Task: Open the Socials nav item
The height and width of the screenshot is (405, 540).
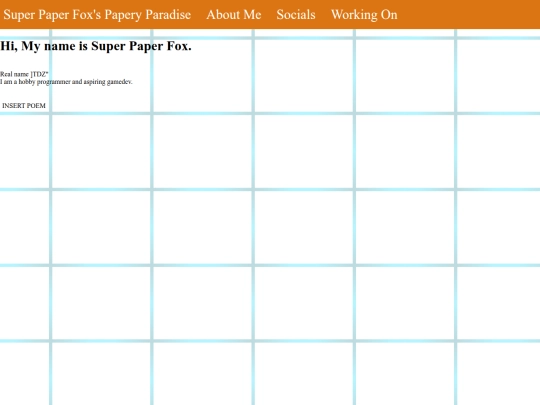Action: point(296,14)
